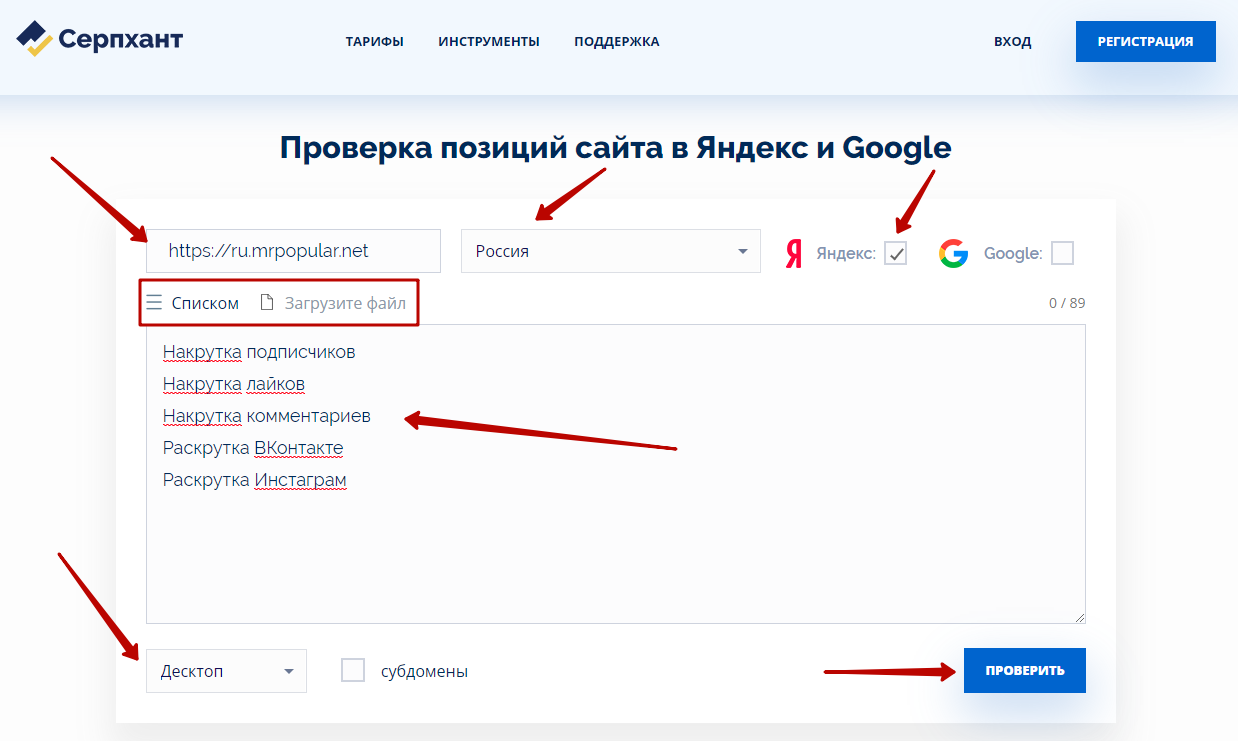The width and height of the screenshot is (1238, 741).
Task: Enable the Google checkbox
Action: tap(1063, 254)
